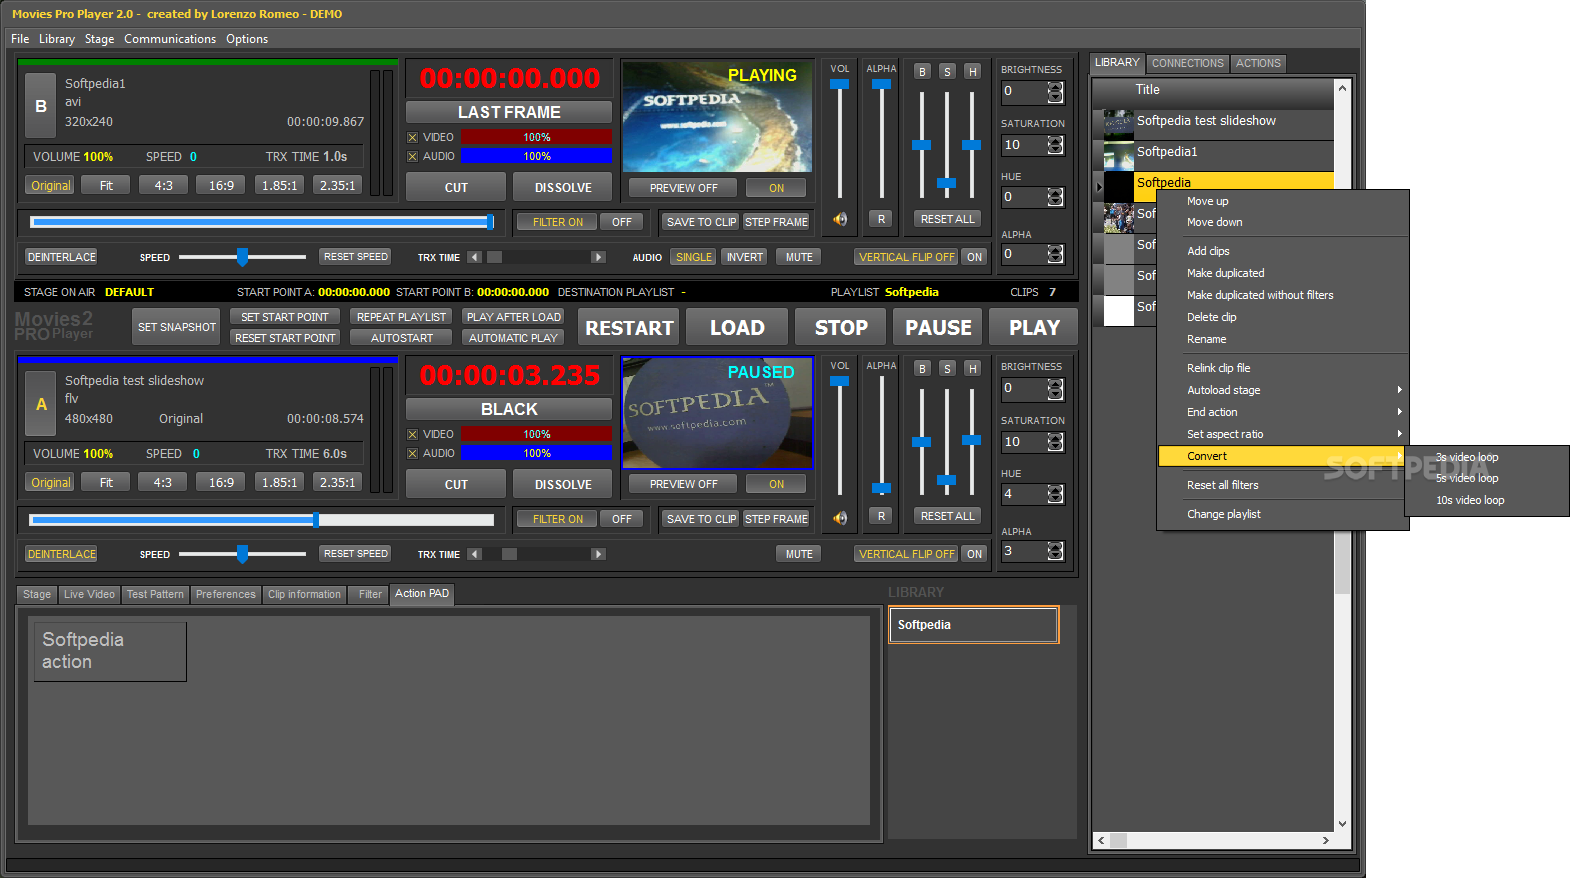
Task: Click the R alpha reset button in player A
Action: [x=881, y=516]
